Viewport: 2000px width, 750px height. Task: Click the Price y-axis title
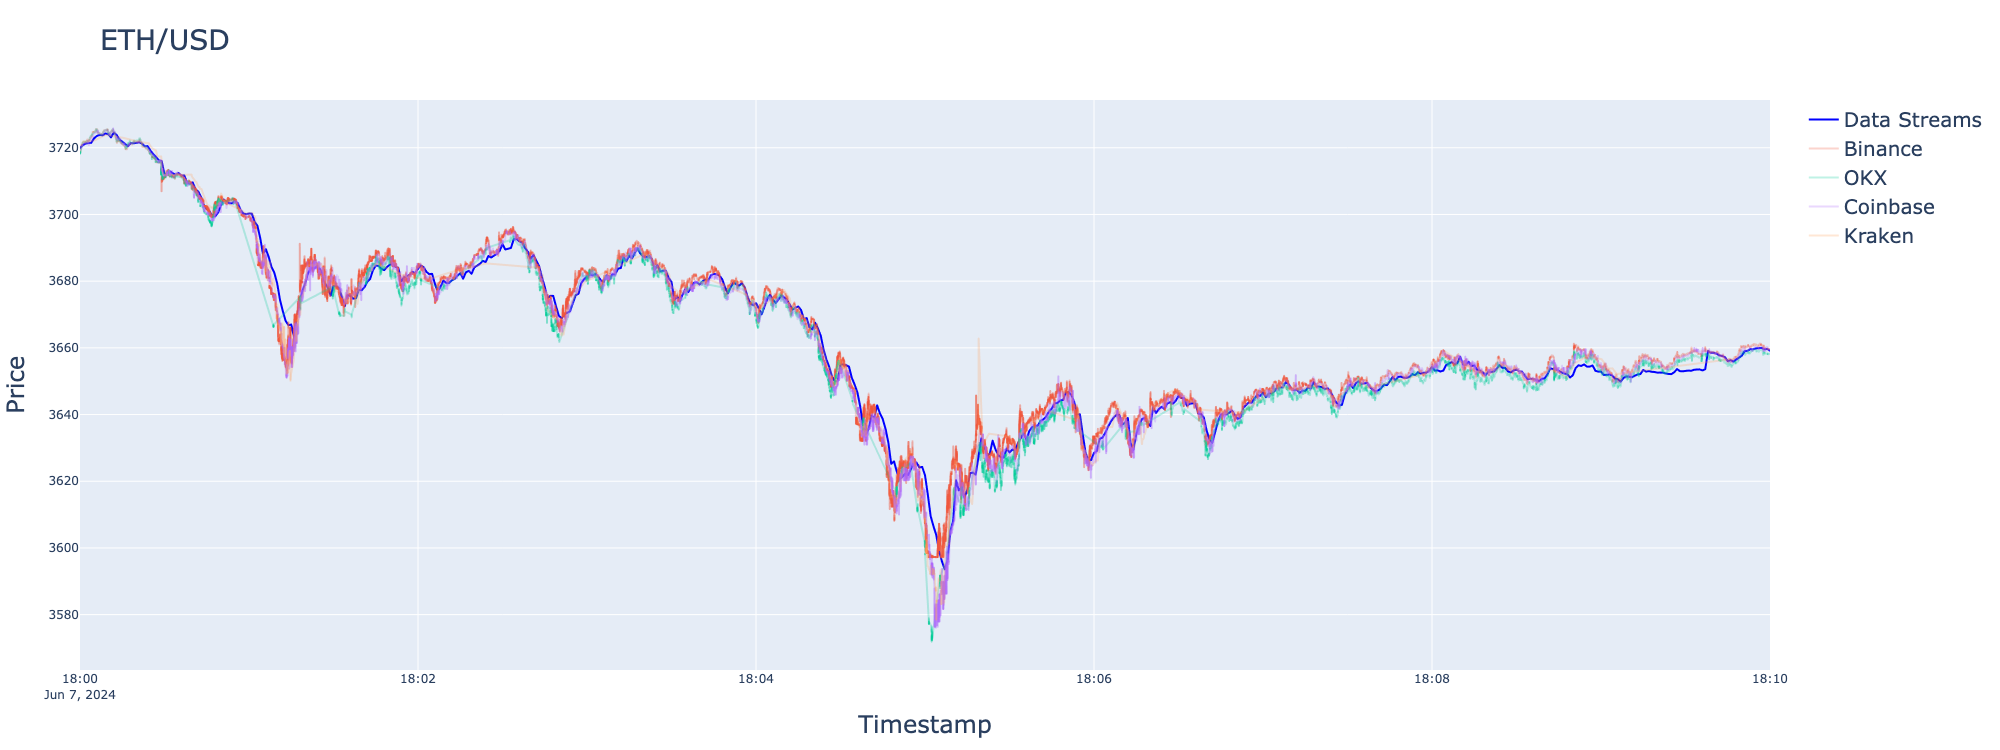point(16,384)
